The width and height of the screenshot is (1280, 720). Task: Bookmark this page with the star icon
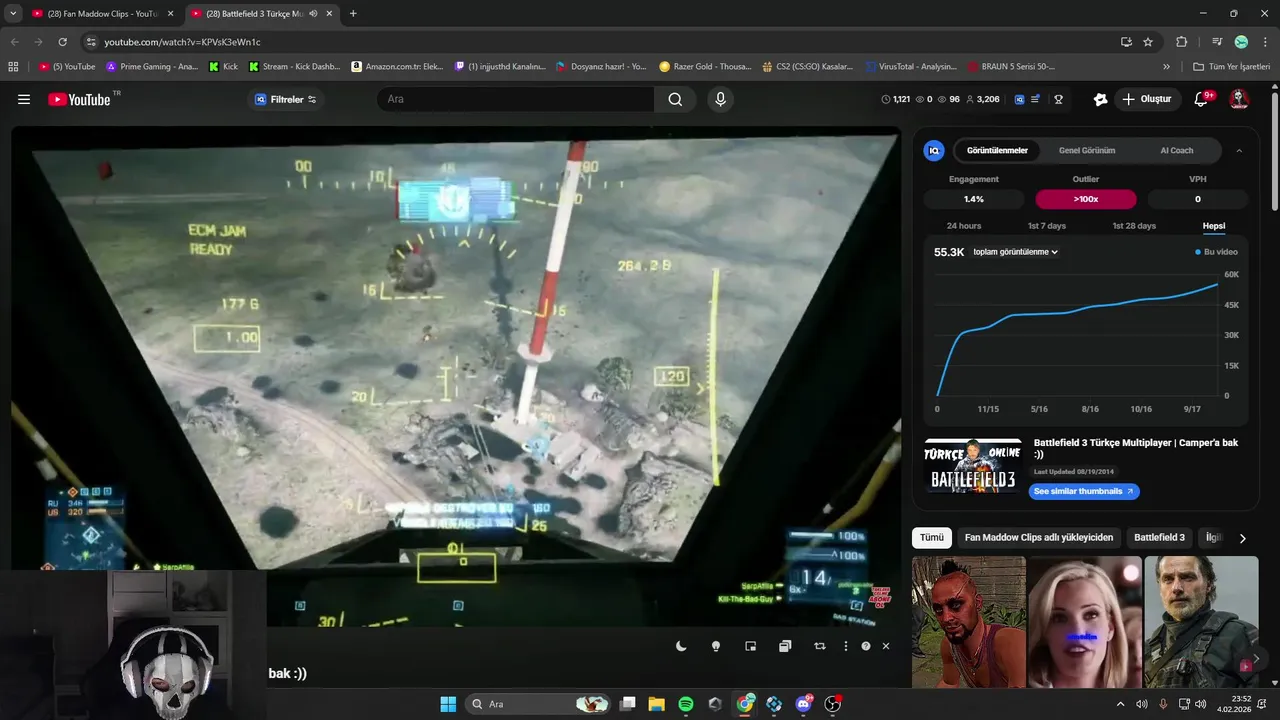click(x=1148, y=42)
